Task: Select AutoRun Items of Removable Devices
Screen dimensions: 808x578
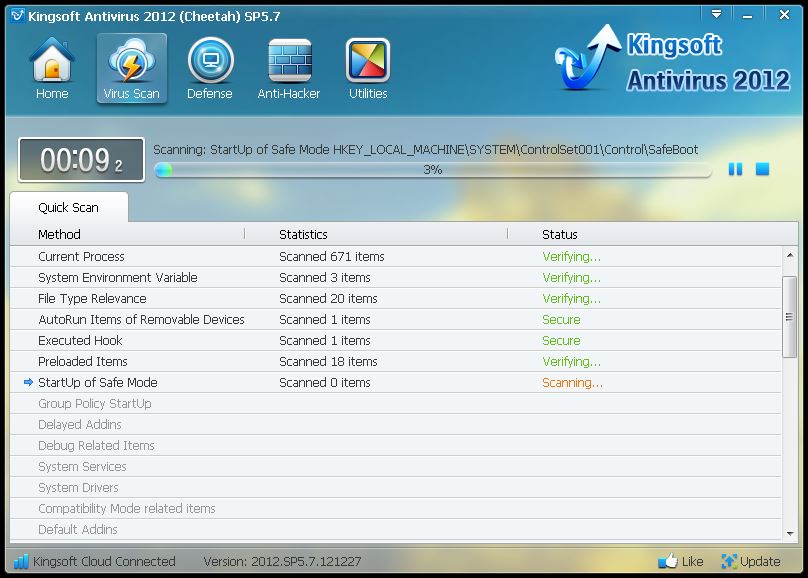Action: pyautogui.click(x=396, y=320)
